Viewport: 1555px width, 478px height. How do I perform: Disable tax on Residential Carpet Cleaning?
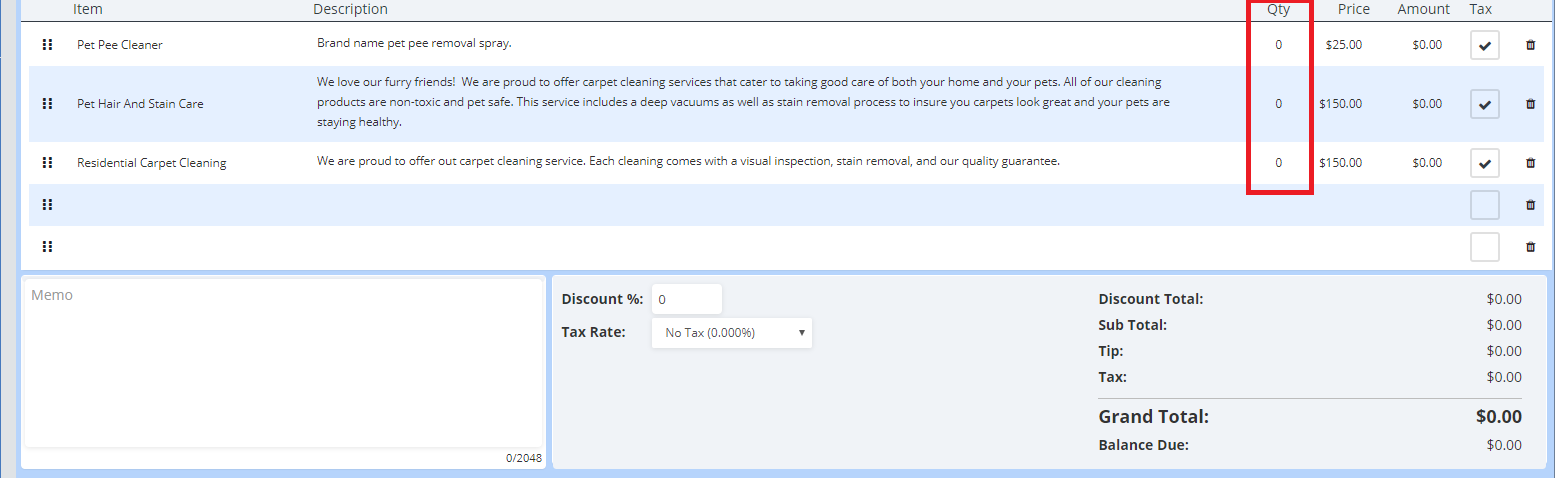pyautogui.click(x=1484, y=163)
